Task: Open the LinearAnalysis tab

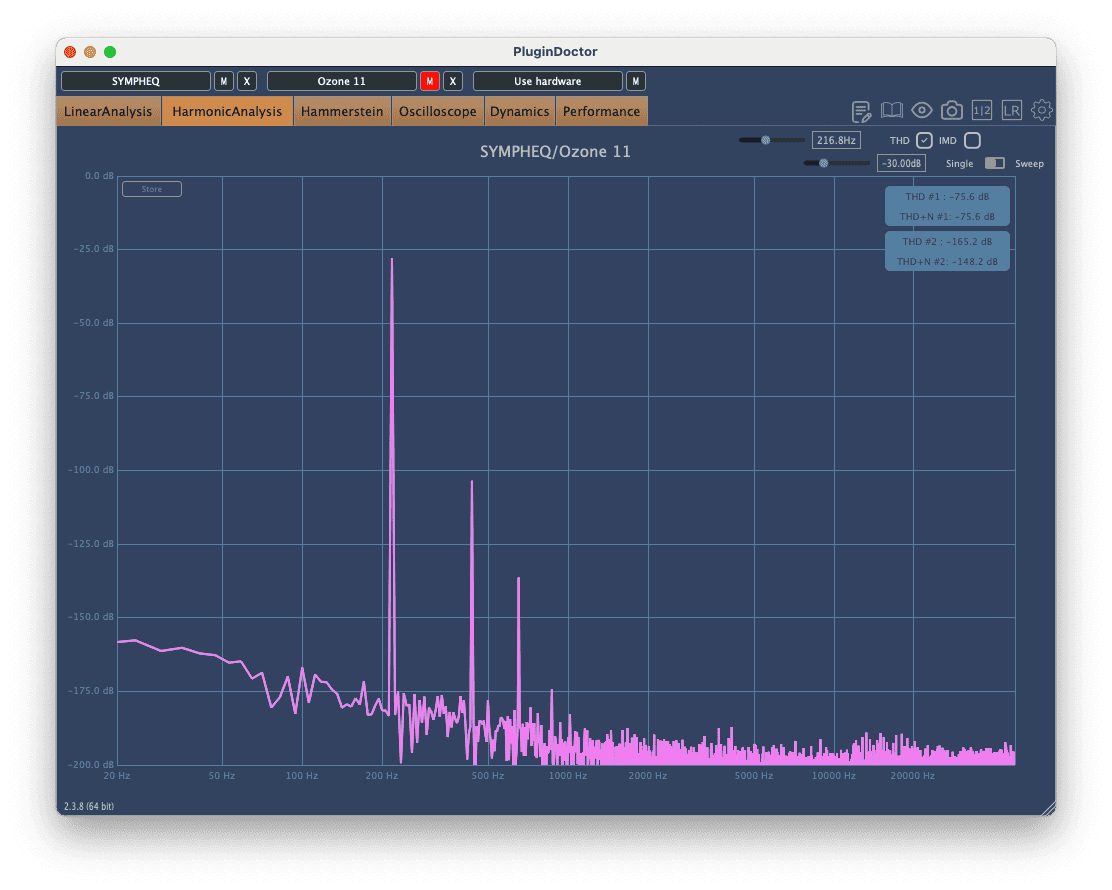Action: 109,111
